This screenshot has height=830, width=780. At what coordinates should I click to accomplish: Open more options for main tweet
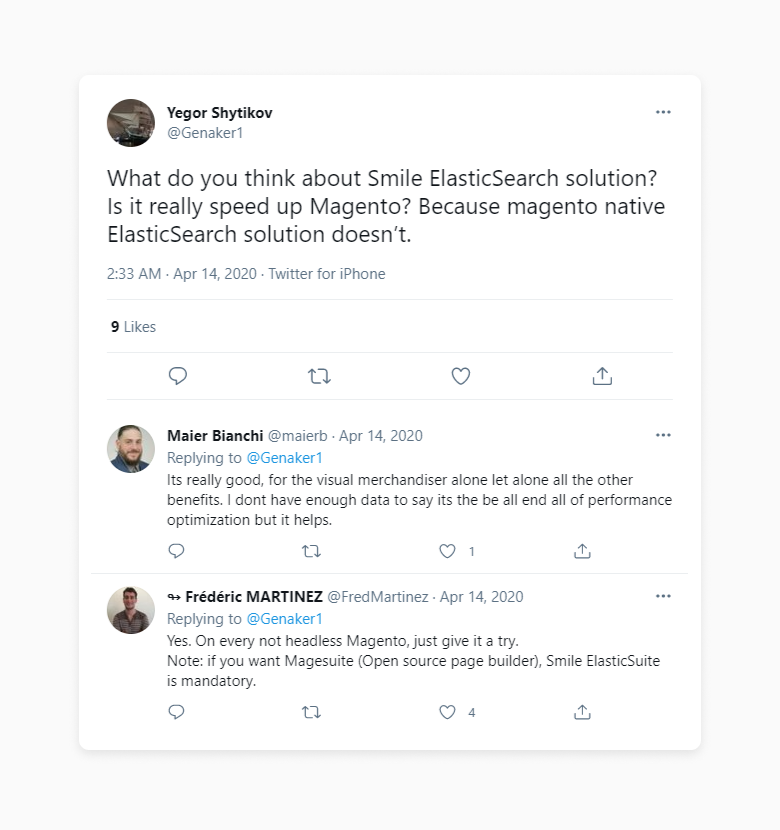click(663, 112)
